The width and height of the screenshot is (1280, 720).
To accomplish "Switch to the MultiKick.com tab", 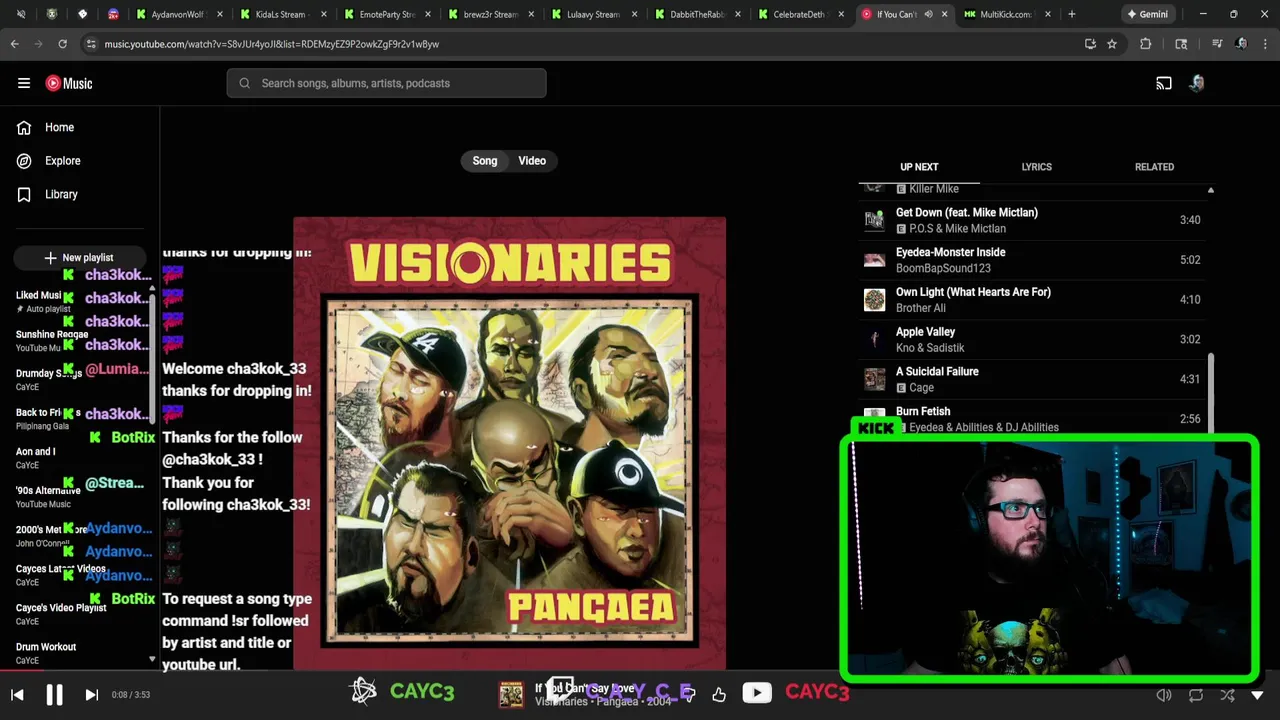I will point(1005,14).
